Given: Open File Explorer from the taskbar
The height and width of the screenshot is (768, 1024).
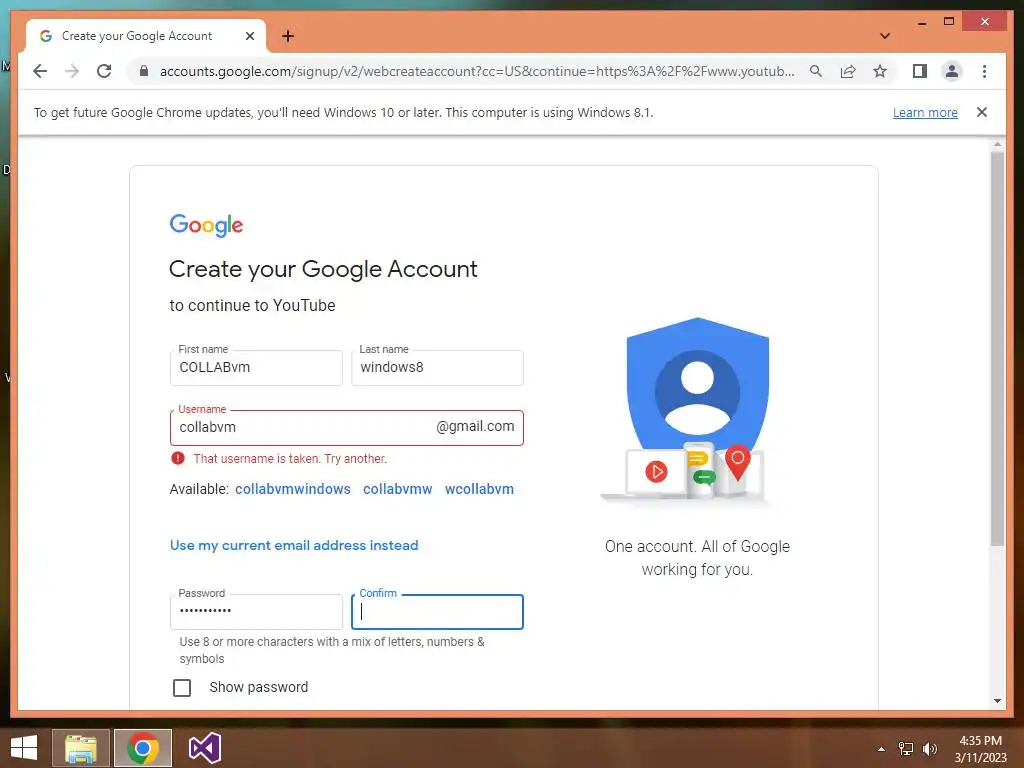Looking at the screenshot, I should [81, 748].
